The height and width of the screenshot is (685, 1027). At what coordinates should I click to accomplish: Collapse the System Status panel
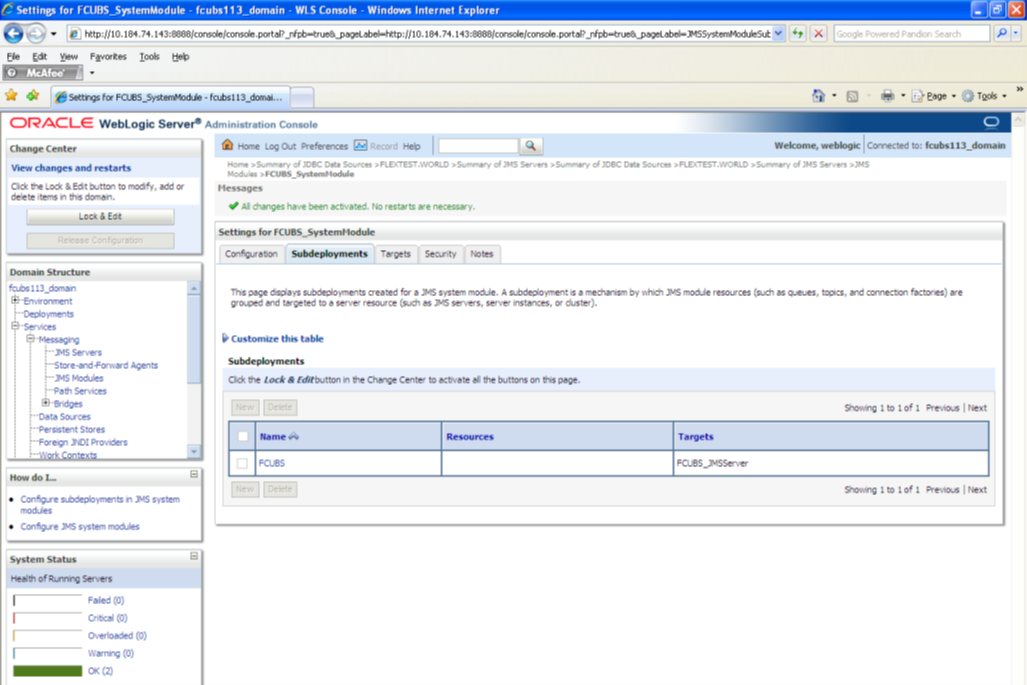pos(194,556)
